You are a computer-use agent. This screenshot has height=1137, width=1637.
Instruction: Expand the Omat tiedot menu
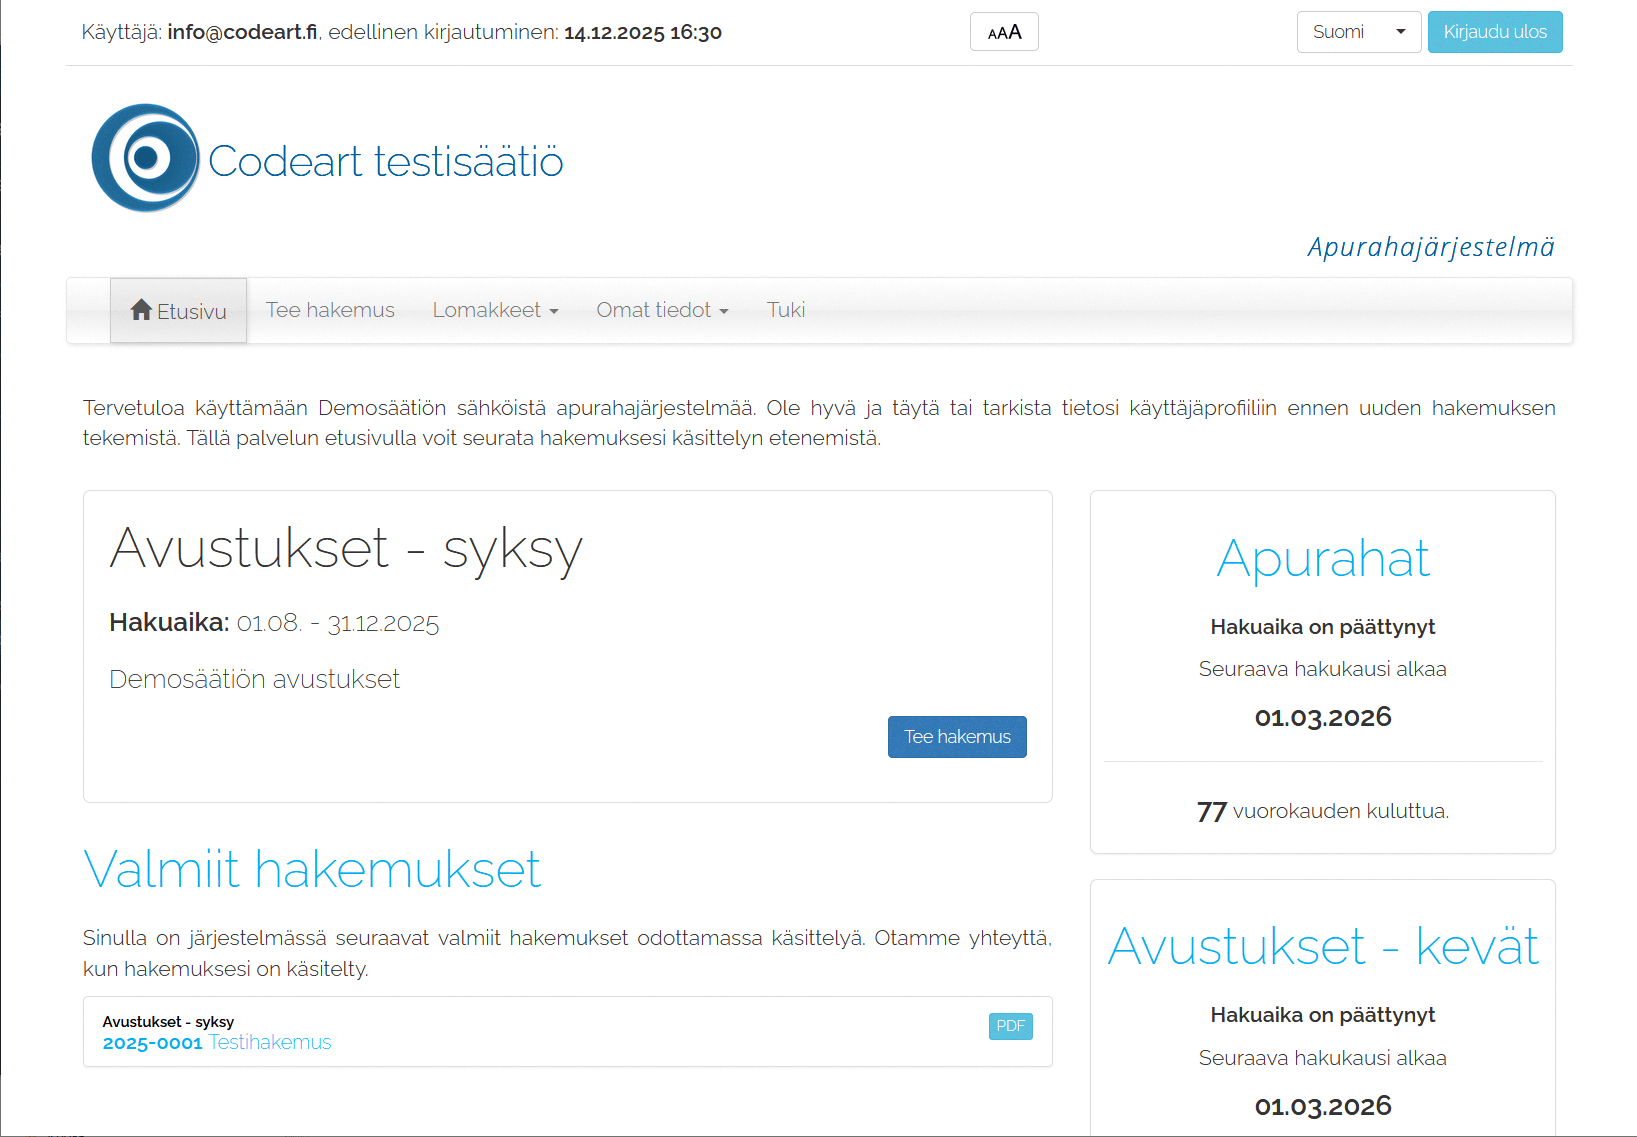click(x=662, y=310)
